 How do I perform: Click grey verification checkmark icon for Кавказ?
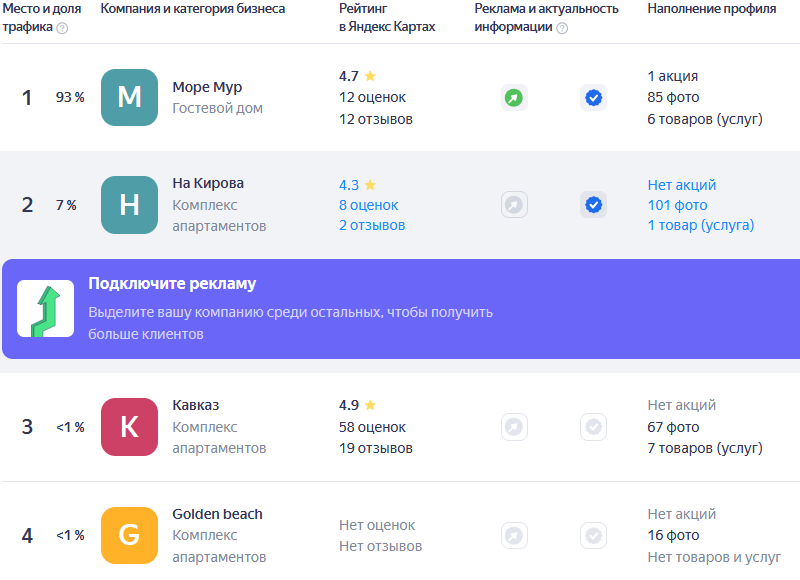tap(593, 427)
